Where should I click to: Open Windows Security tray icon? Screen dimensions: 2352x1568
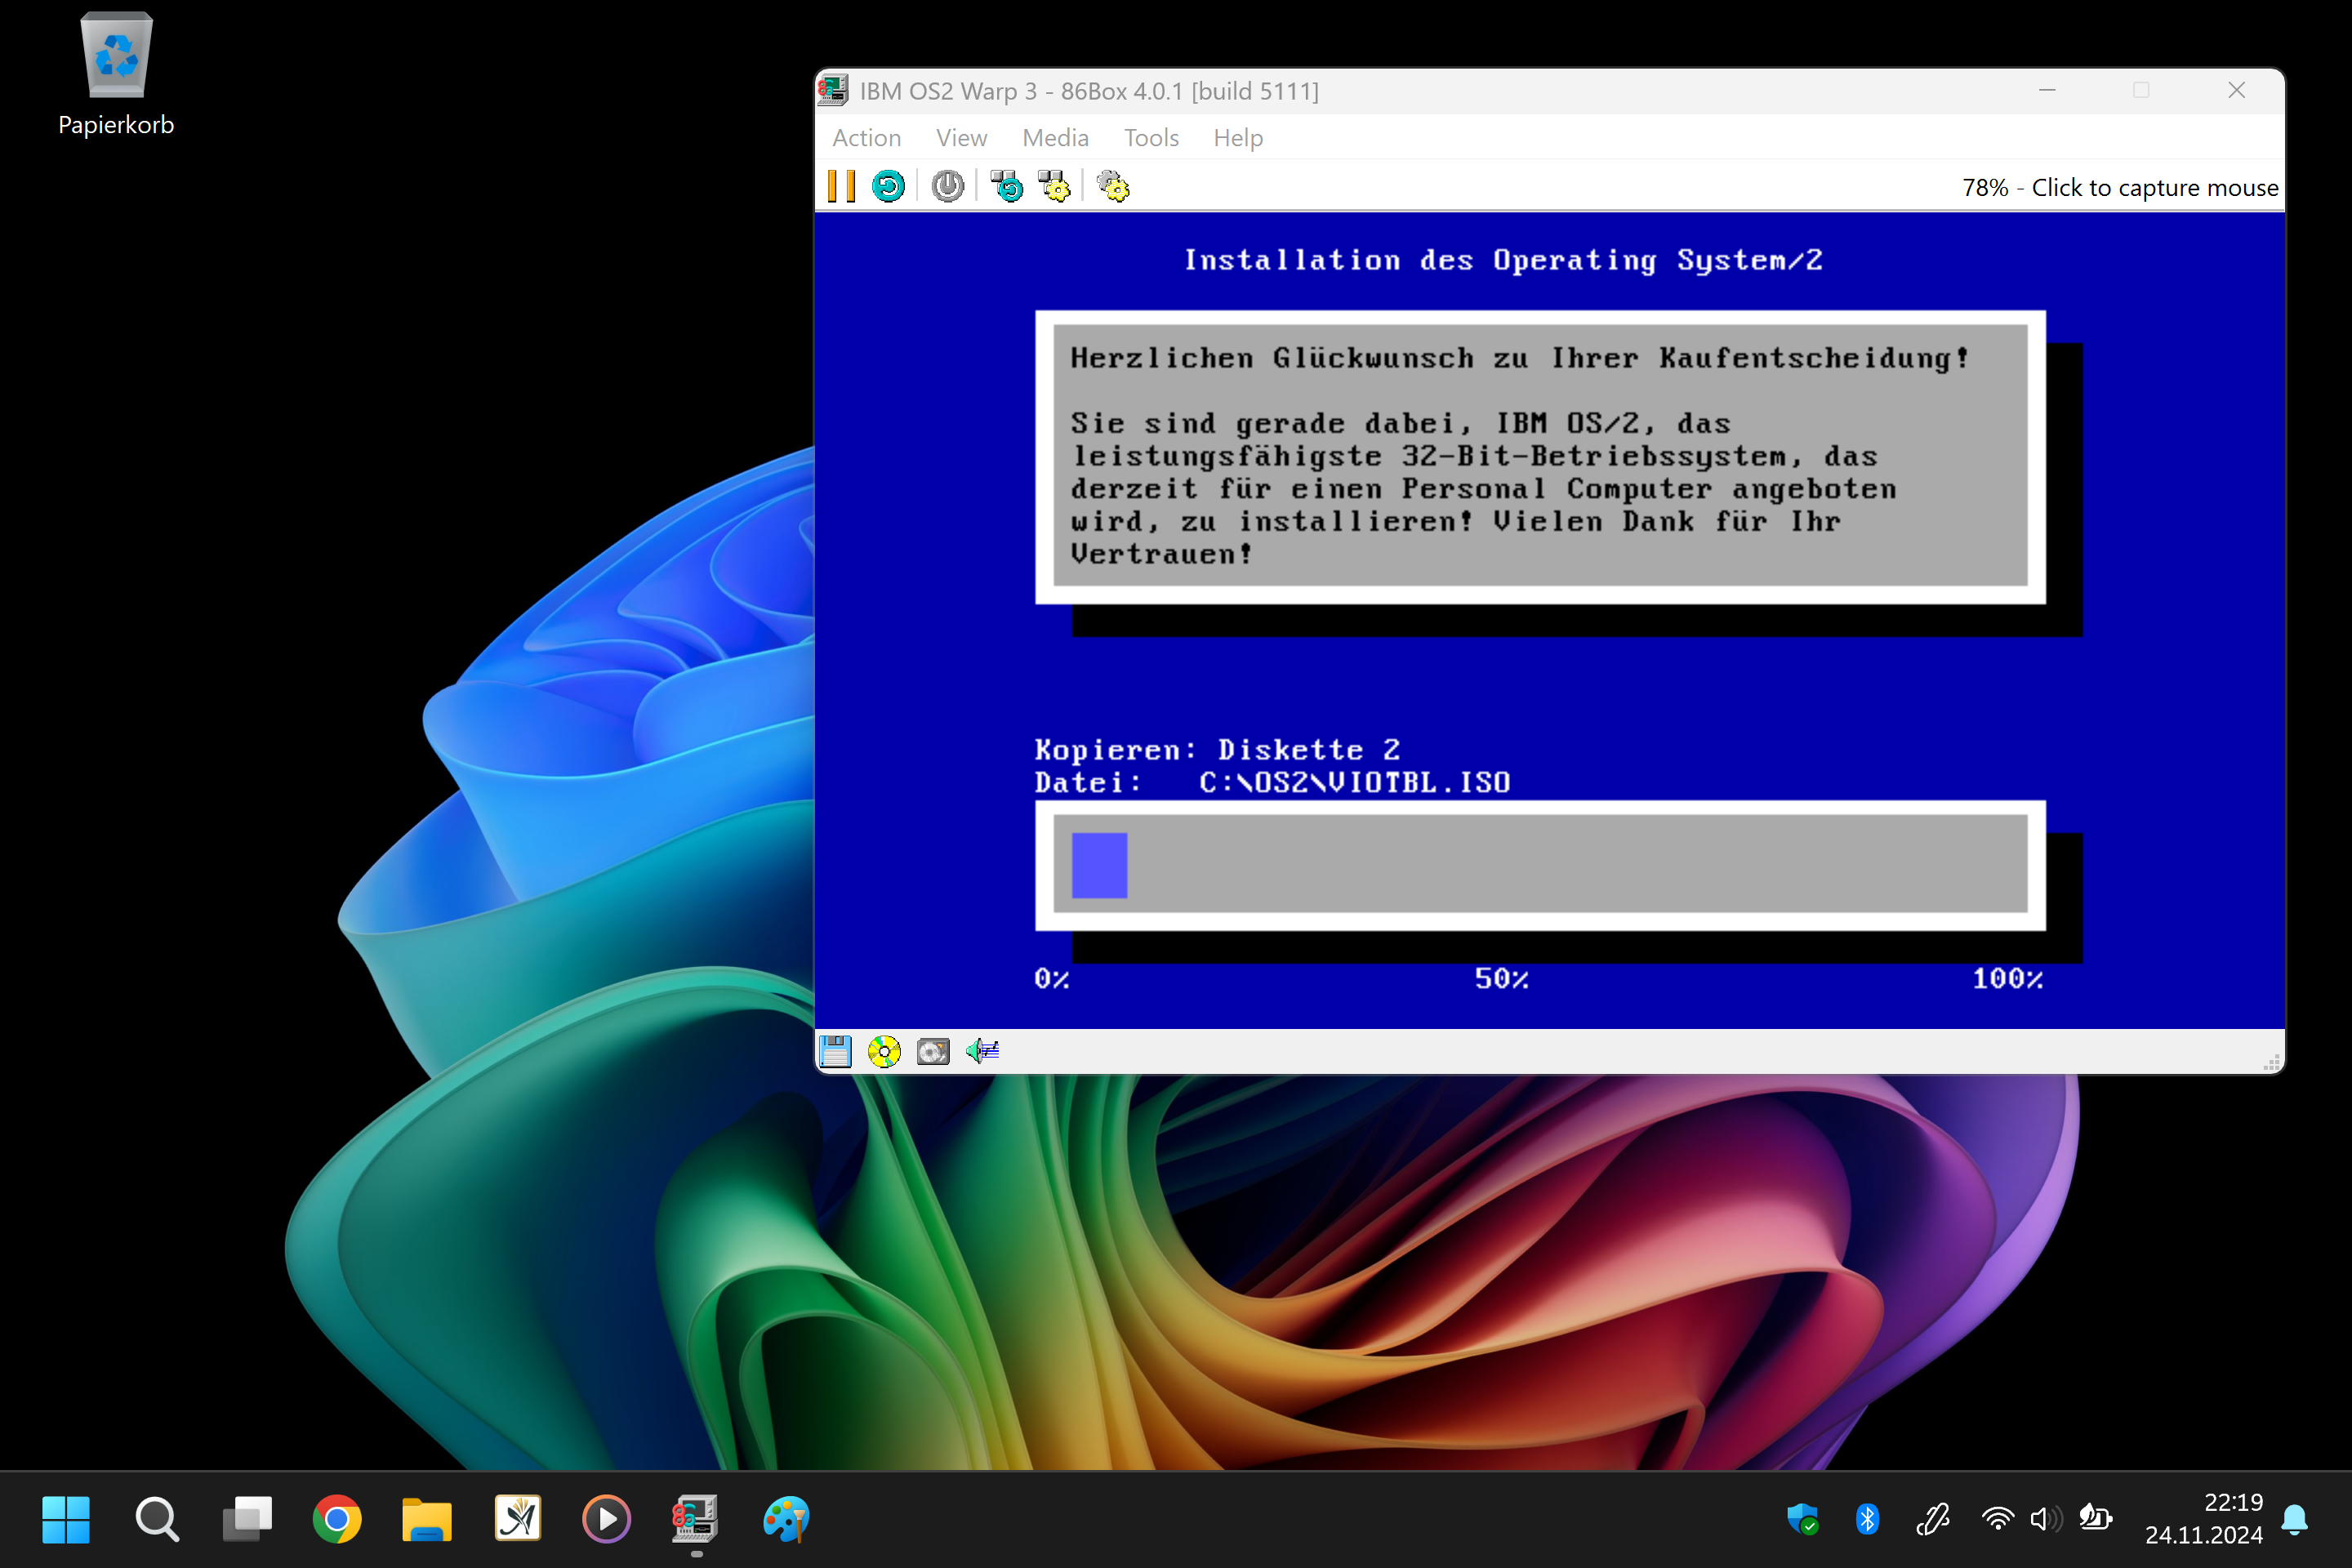pos(1802,1519)
